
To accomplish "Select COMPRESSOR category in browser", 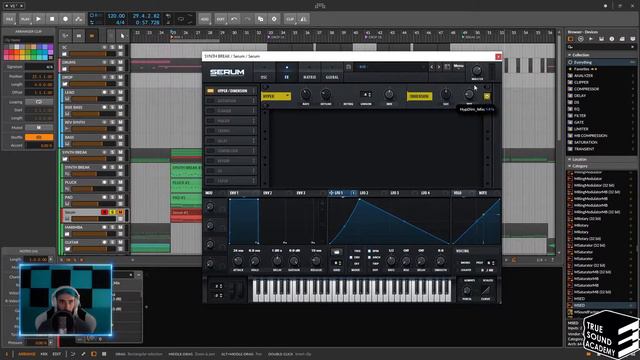I will (x=586, y=89).
